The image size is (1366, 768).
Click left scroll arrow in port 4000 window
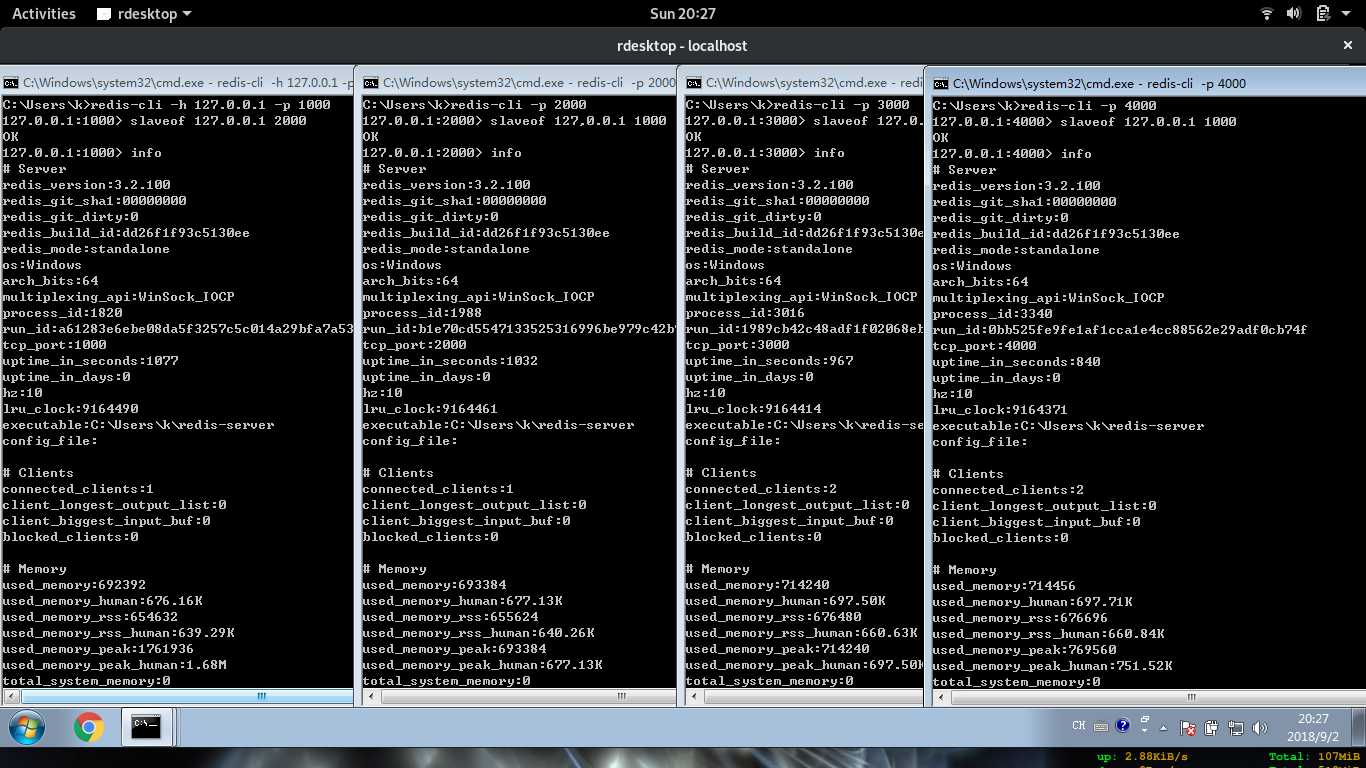click(940, 697)
